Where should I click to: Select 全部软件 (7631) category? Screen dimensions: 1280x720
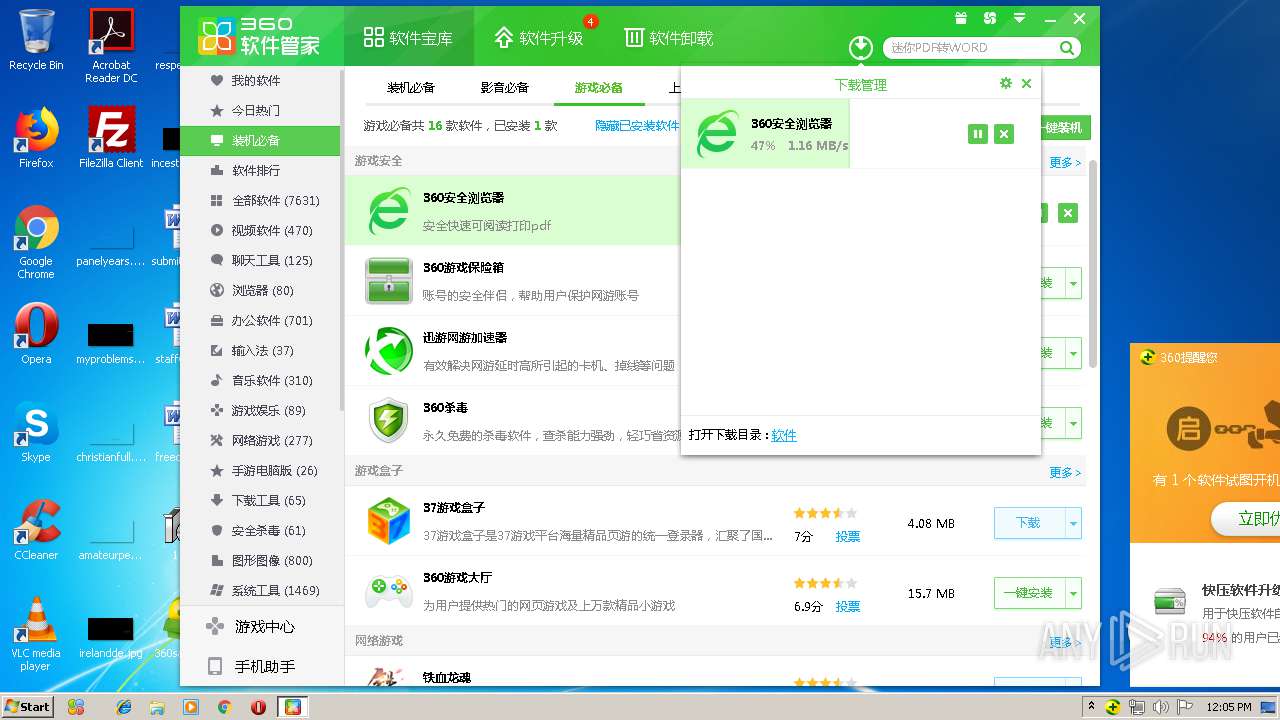pos(260,200)
